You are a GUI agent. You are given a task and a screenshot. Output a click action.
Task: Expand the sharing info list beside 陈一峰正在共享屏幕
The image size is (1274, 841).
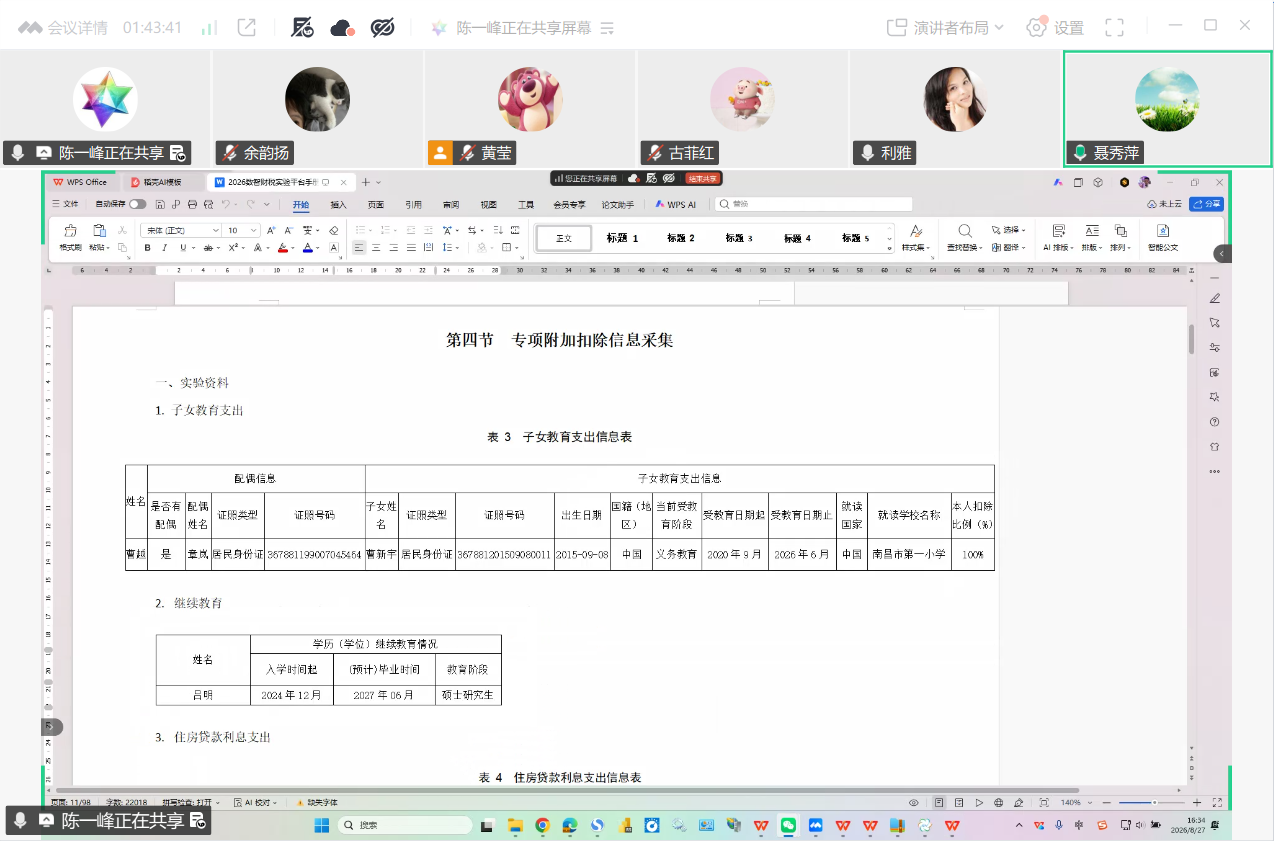[607, 28]
